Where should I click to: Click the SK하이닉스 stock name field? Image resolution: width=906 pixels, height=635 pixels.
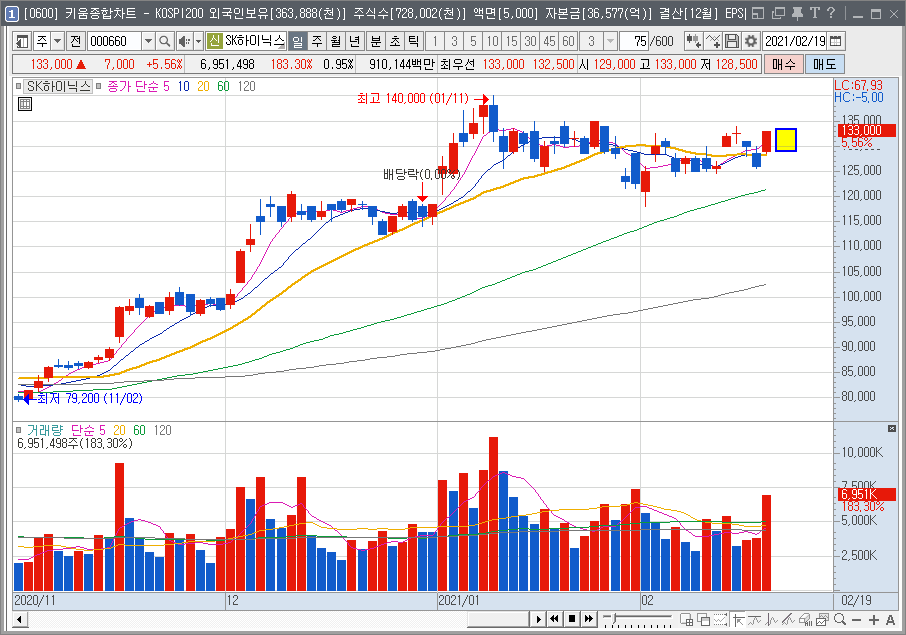point(254,41)
